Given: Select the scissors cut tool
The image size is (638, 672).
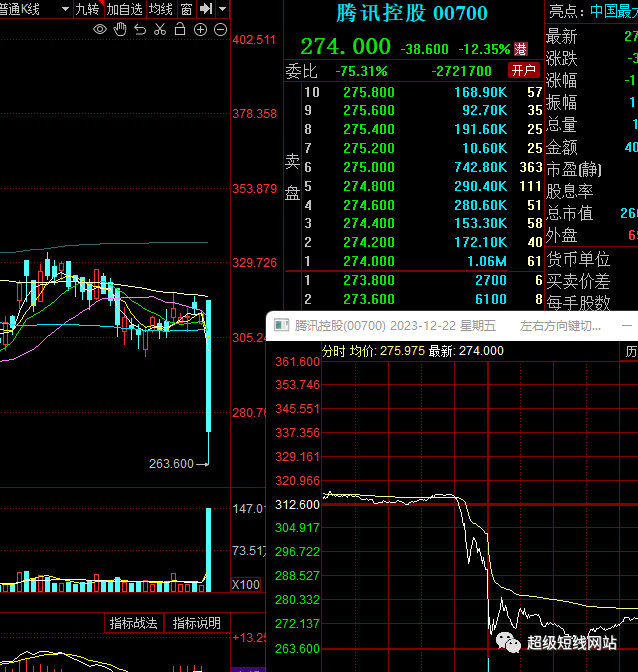Looking at the screenshot, I should click(x=160, y=30).
